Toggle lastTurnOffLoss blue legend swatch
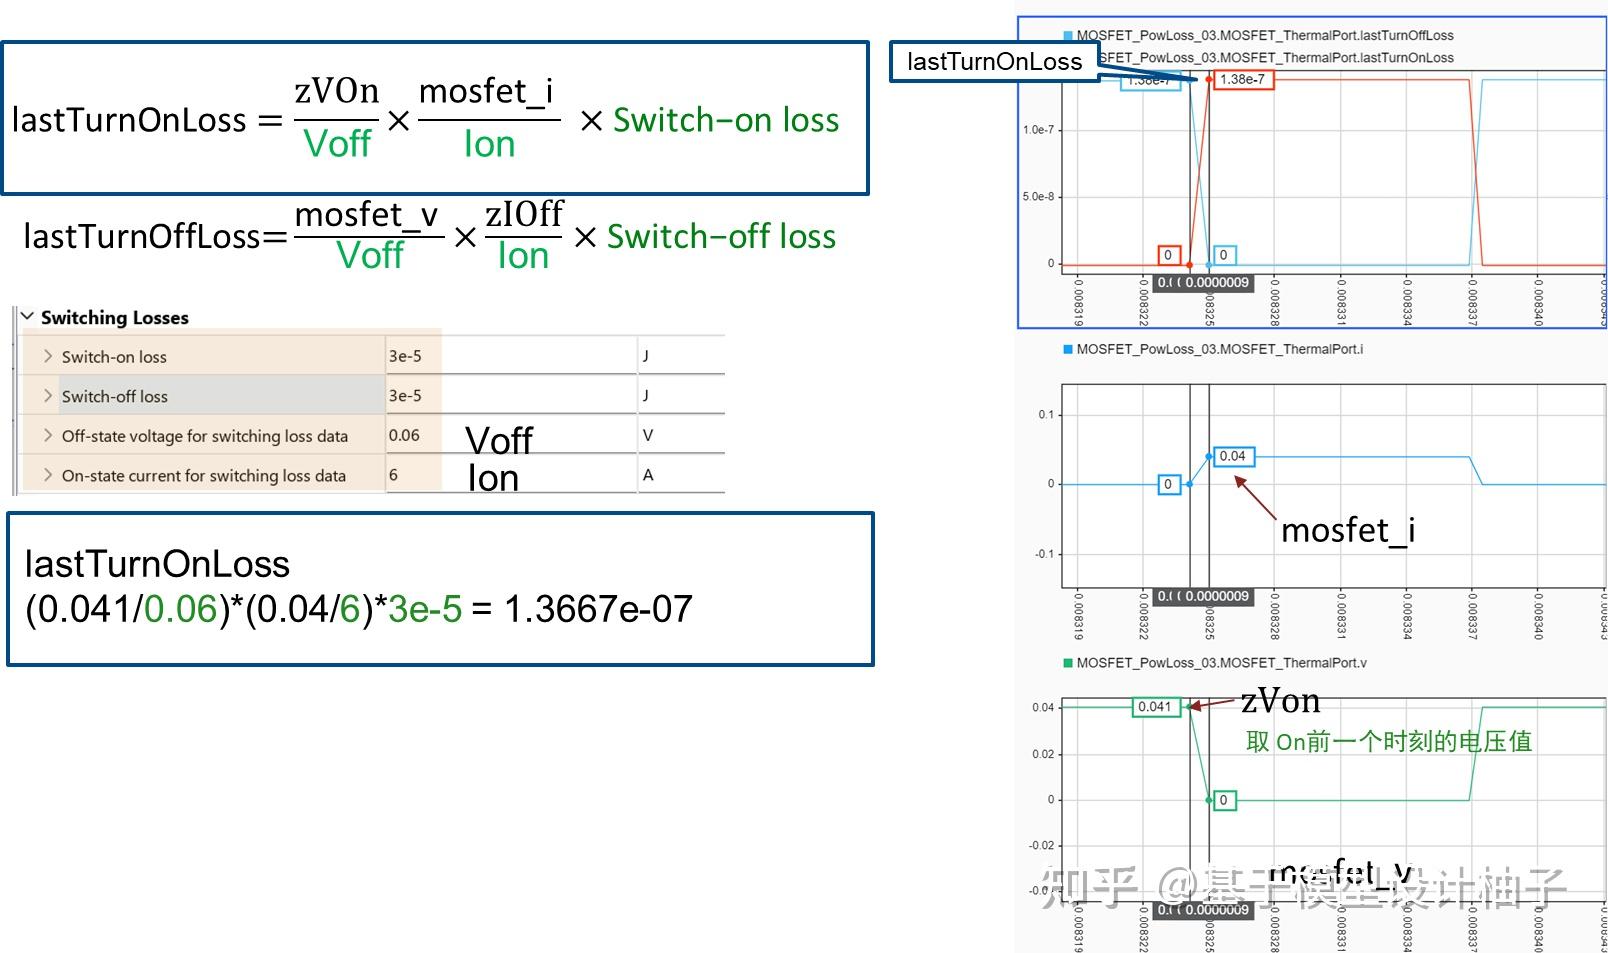 tap(1068, 35)
